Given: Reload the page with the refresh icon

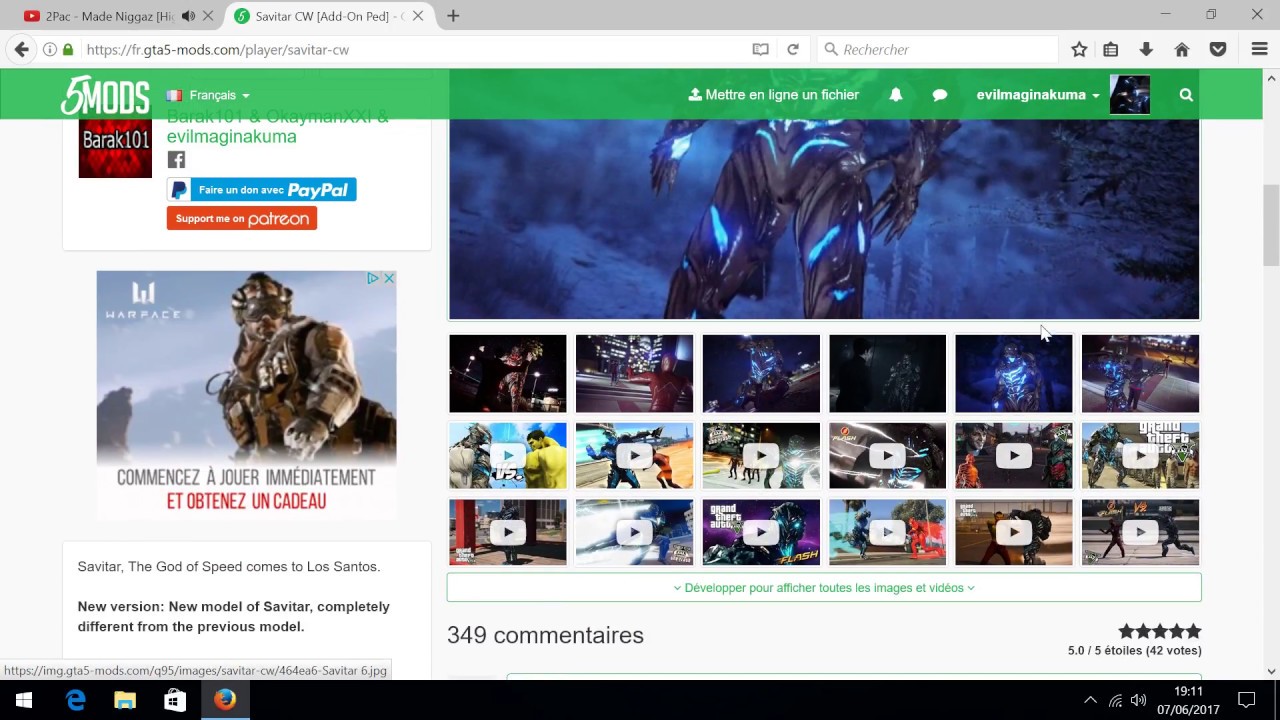Looking at the screenshot, I should pos(793,49).
